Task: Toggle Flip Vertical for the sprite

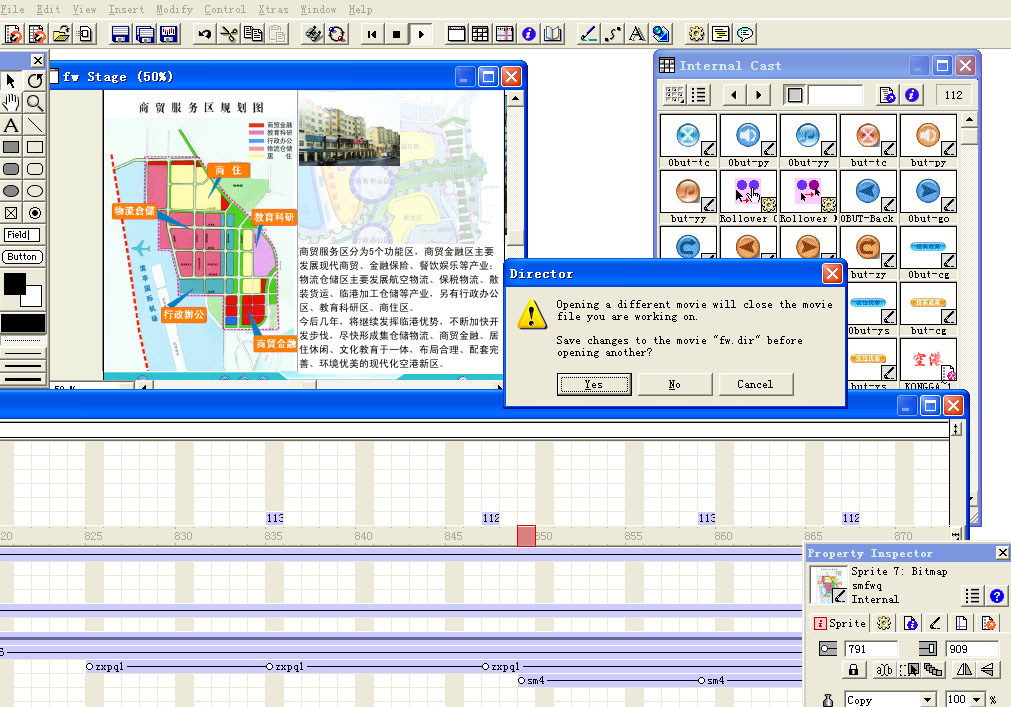Action: pos(987,670)
